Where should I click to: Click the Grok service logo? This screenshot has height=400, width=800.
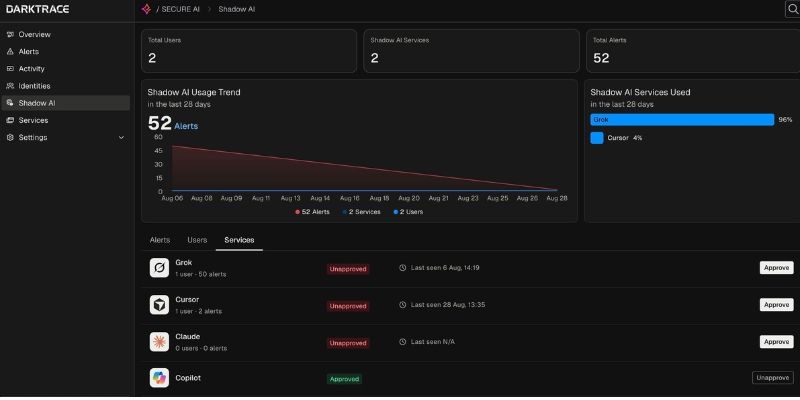click(159, 268)
